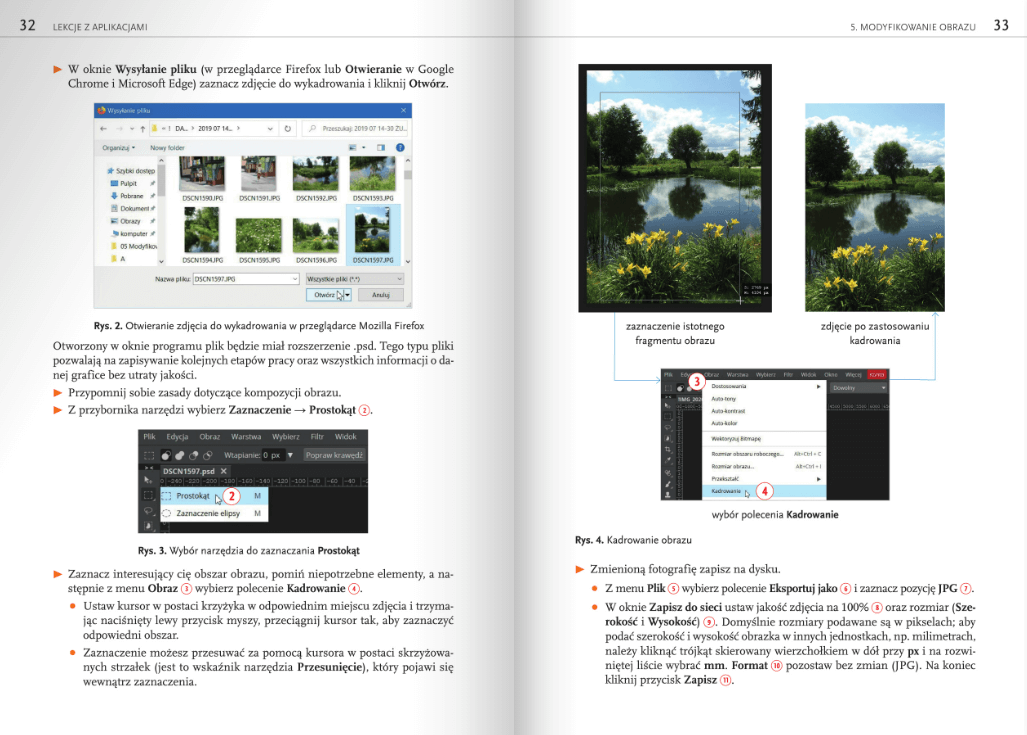This screenshot has width=1027, height=735.
Task: Open the Okno menu in the Rys. 4 screenshot
Action: point(831,375)
